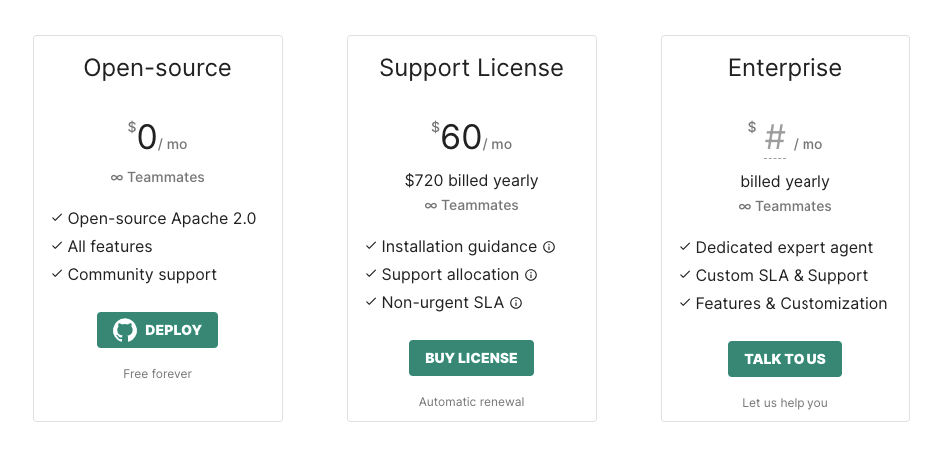Image resolution: width=948 pixels, height=459 pixels.
Task: Select the Support License plan heading
Action: [x=472, y=68]
